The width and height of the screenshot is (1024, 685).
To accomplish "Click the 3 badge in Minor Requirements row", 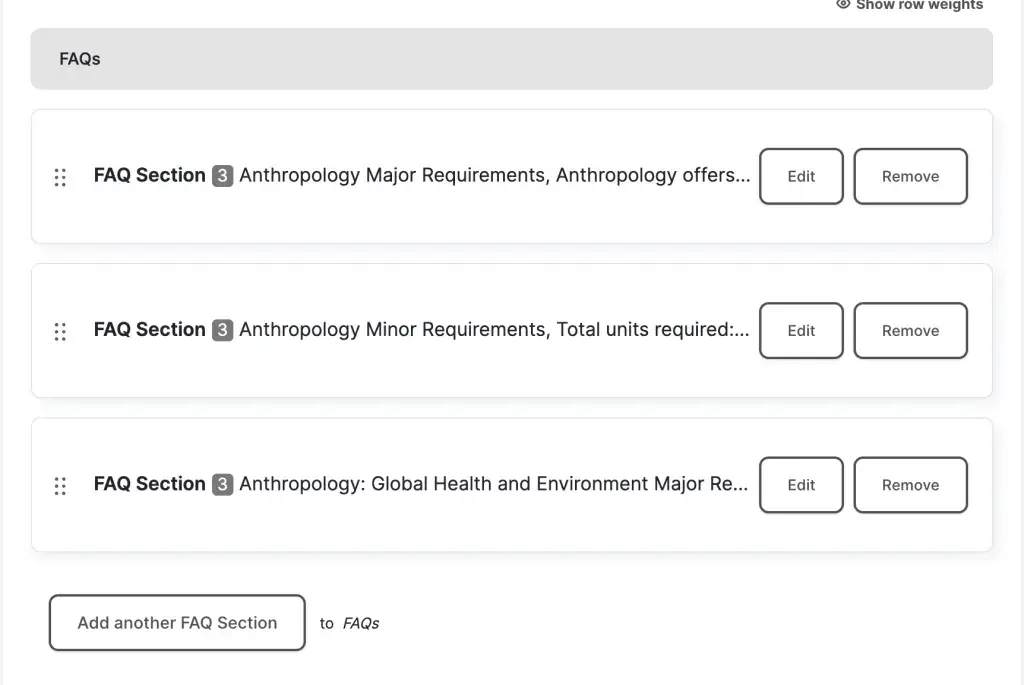I will pos(222,330).
